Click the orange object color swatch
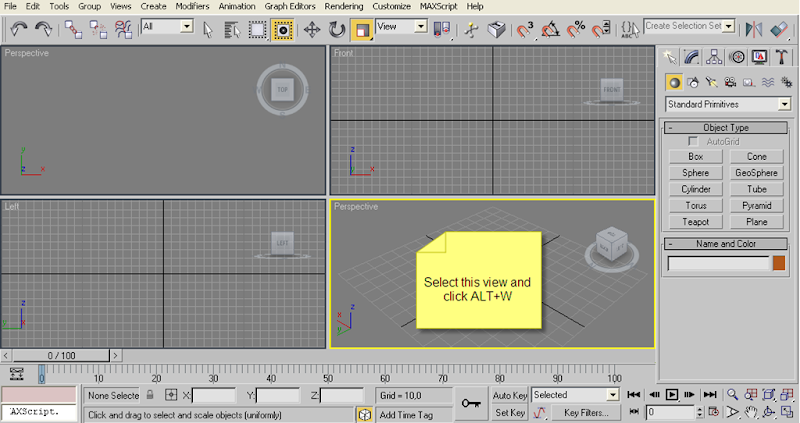The height and width of the screenshot is (423, 800). (x=779, y=263)
